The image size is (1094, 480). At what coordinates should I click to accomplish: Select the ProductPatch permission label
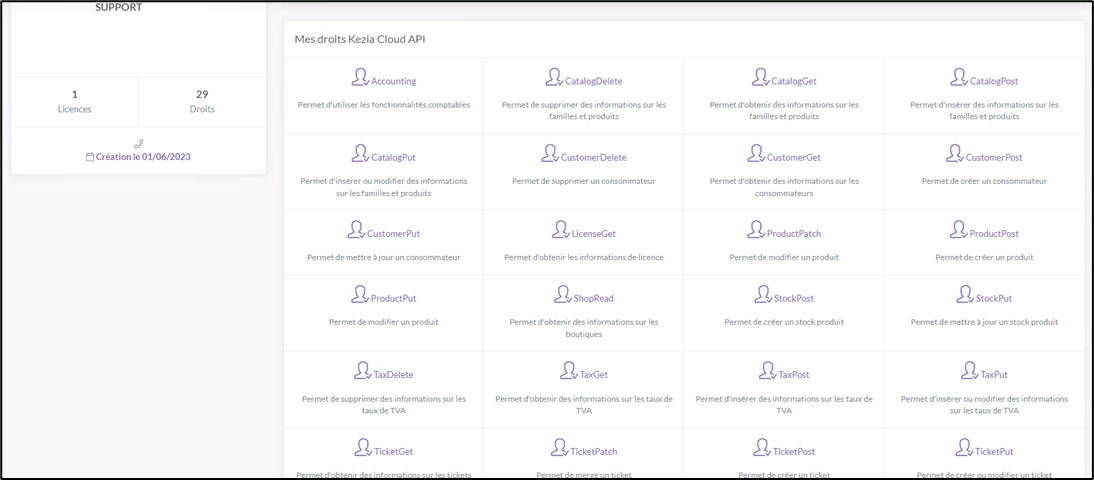click(793, 233)
